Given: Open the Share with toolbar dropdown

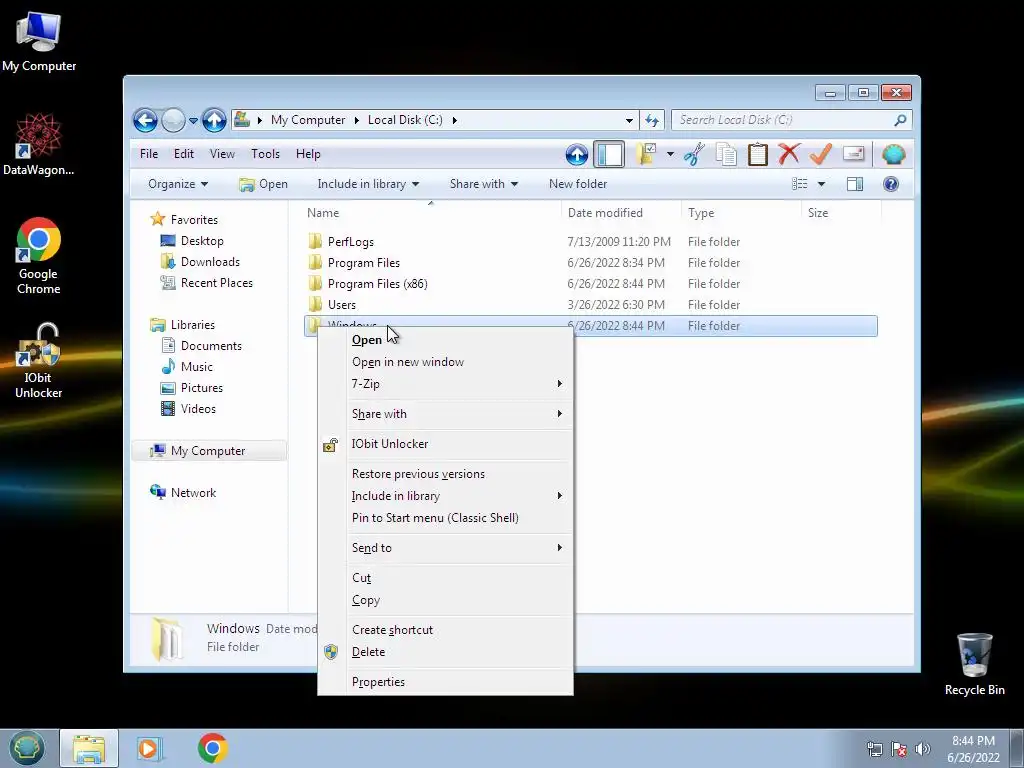Looking at the screenshot, I should point(484,184).
